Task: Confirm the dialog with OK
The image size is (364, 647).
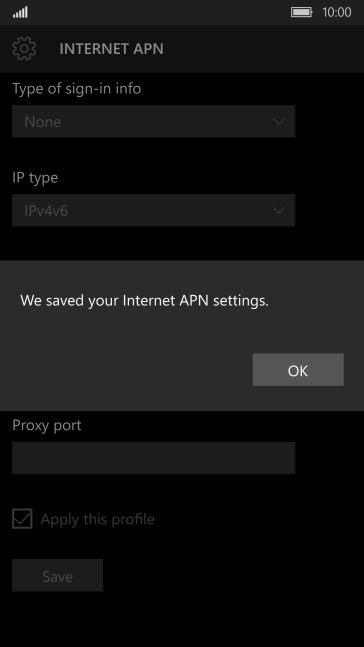Action: tap(298, 370)
